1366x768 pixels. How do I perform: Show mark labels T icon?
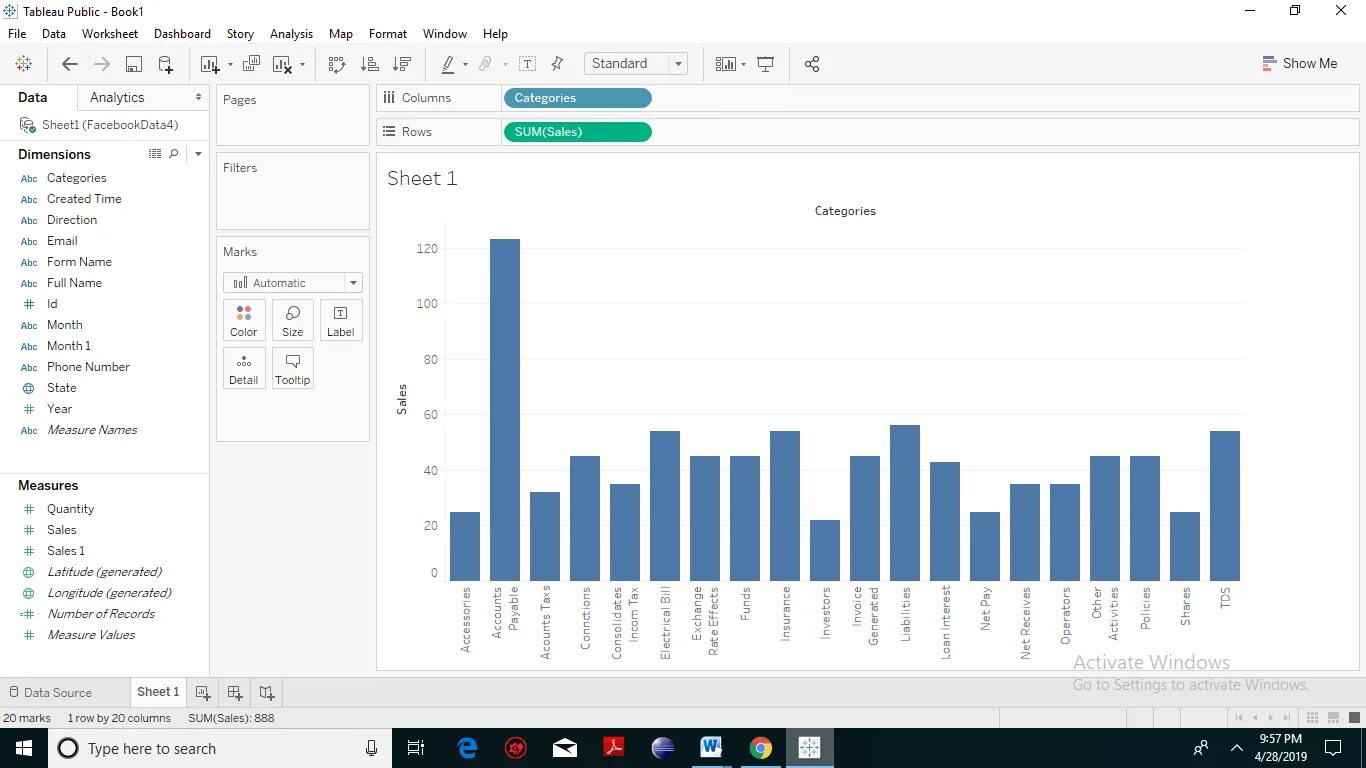point(528,64)
